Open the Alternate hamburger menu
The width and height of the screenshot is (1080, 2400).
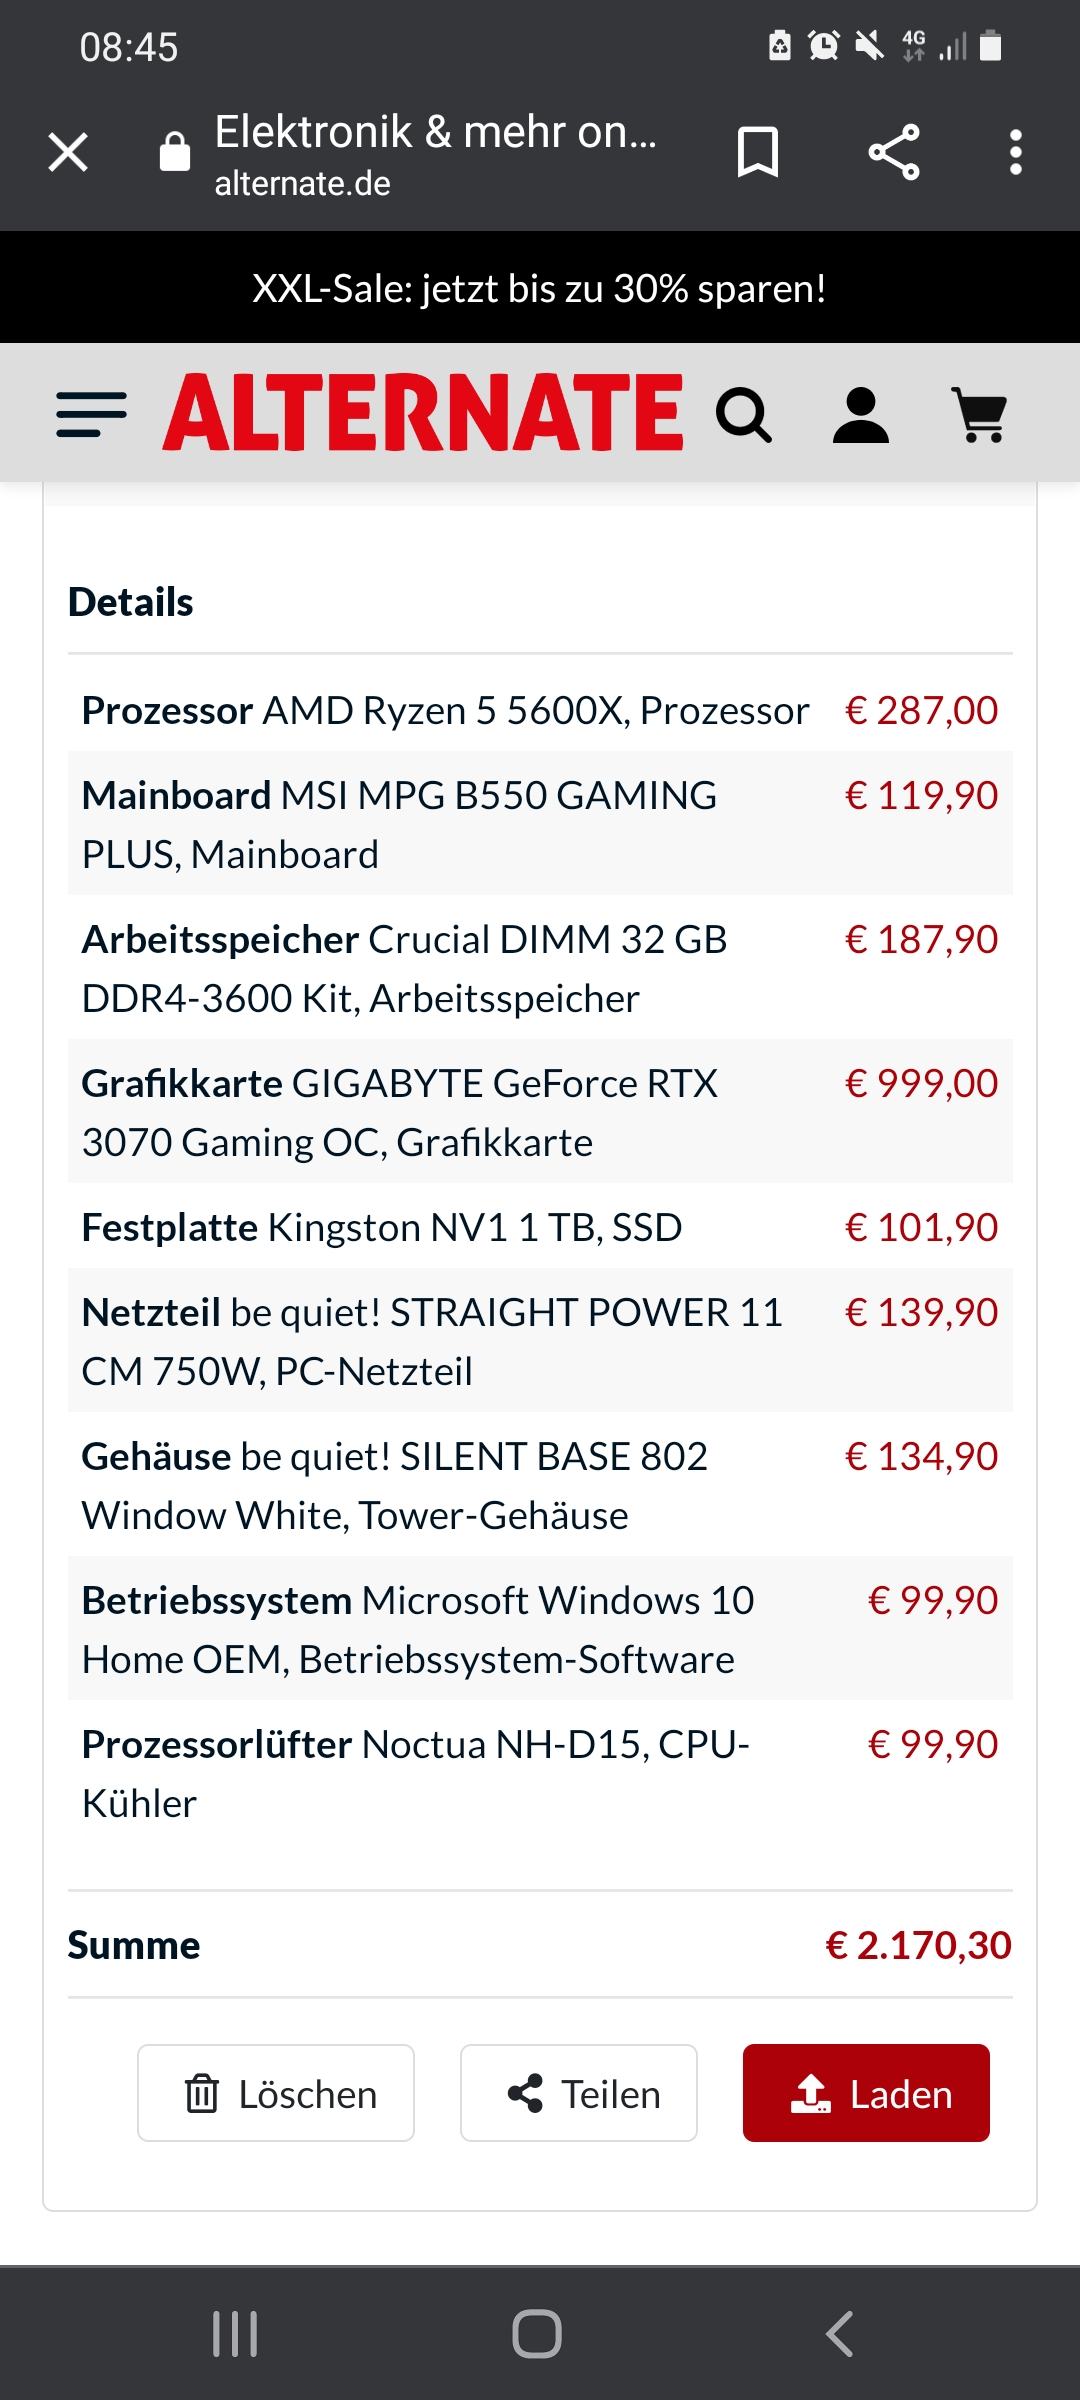tap(91, 414)
